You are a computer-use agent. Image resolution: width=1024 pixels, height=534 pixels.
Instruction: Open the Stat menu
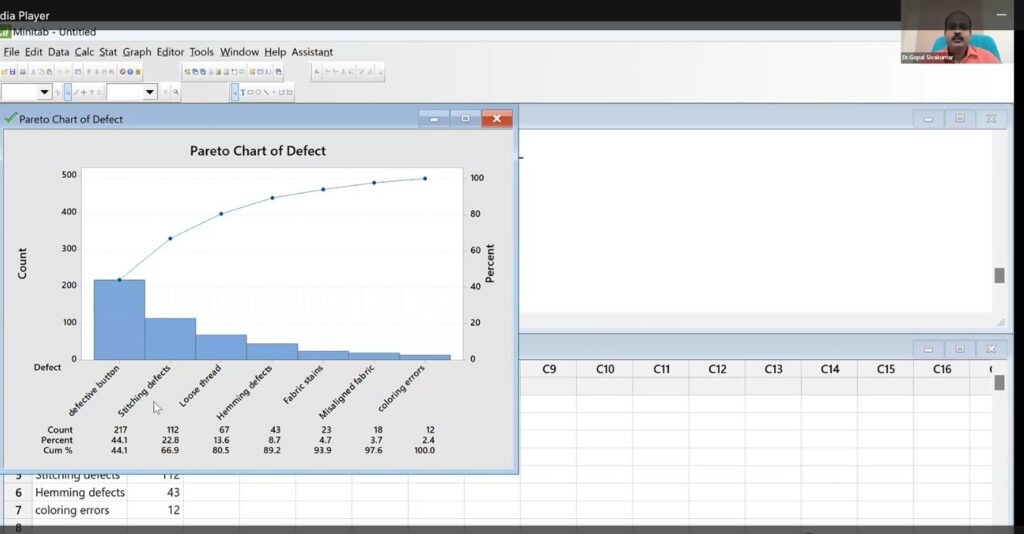click(108, 52)
